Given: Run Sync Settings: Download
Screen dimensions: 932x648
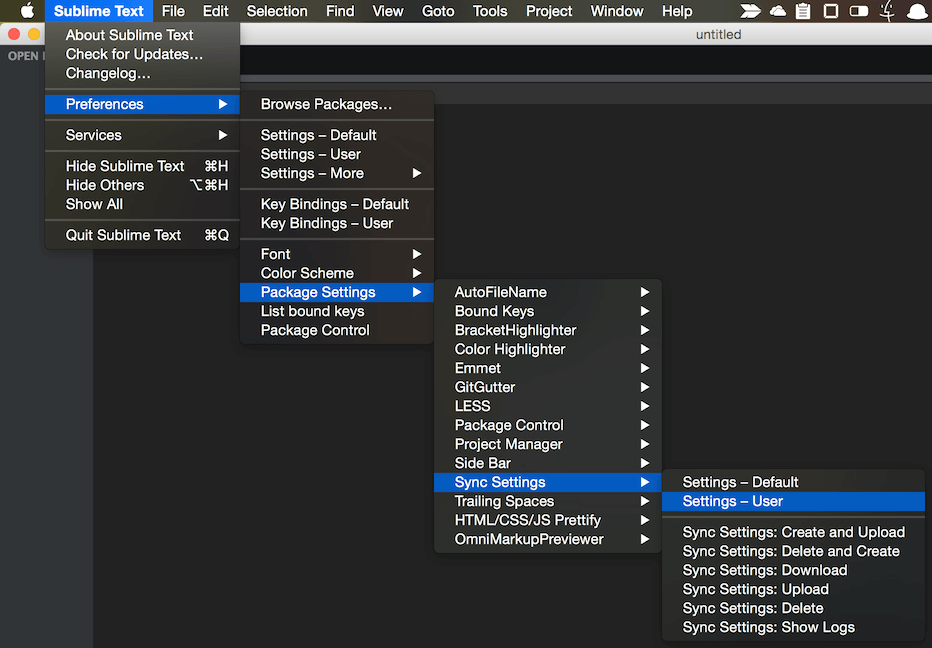Looking at the screenshot, I should 794,570.
